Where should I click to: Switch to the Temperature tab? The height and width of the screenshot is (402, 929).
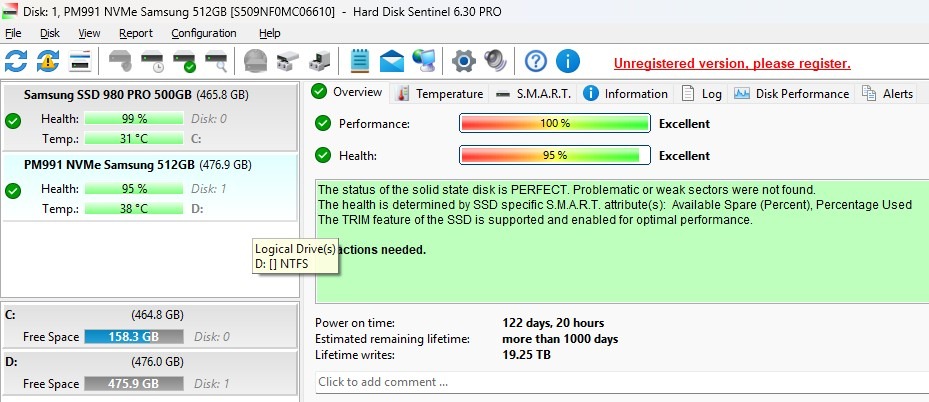[x=441, y=94]
